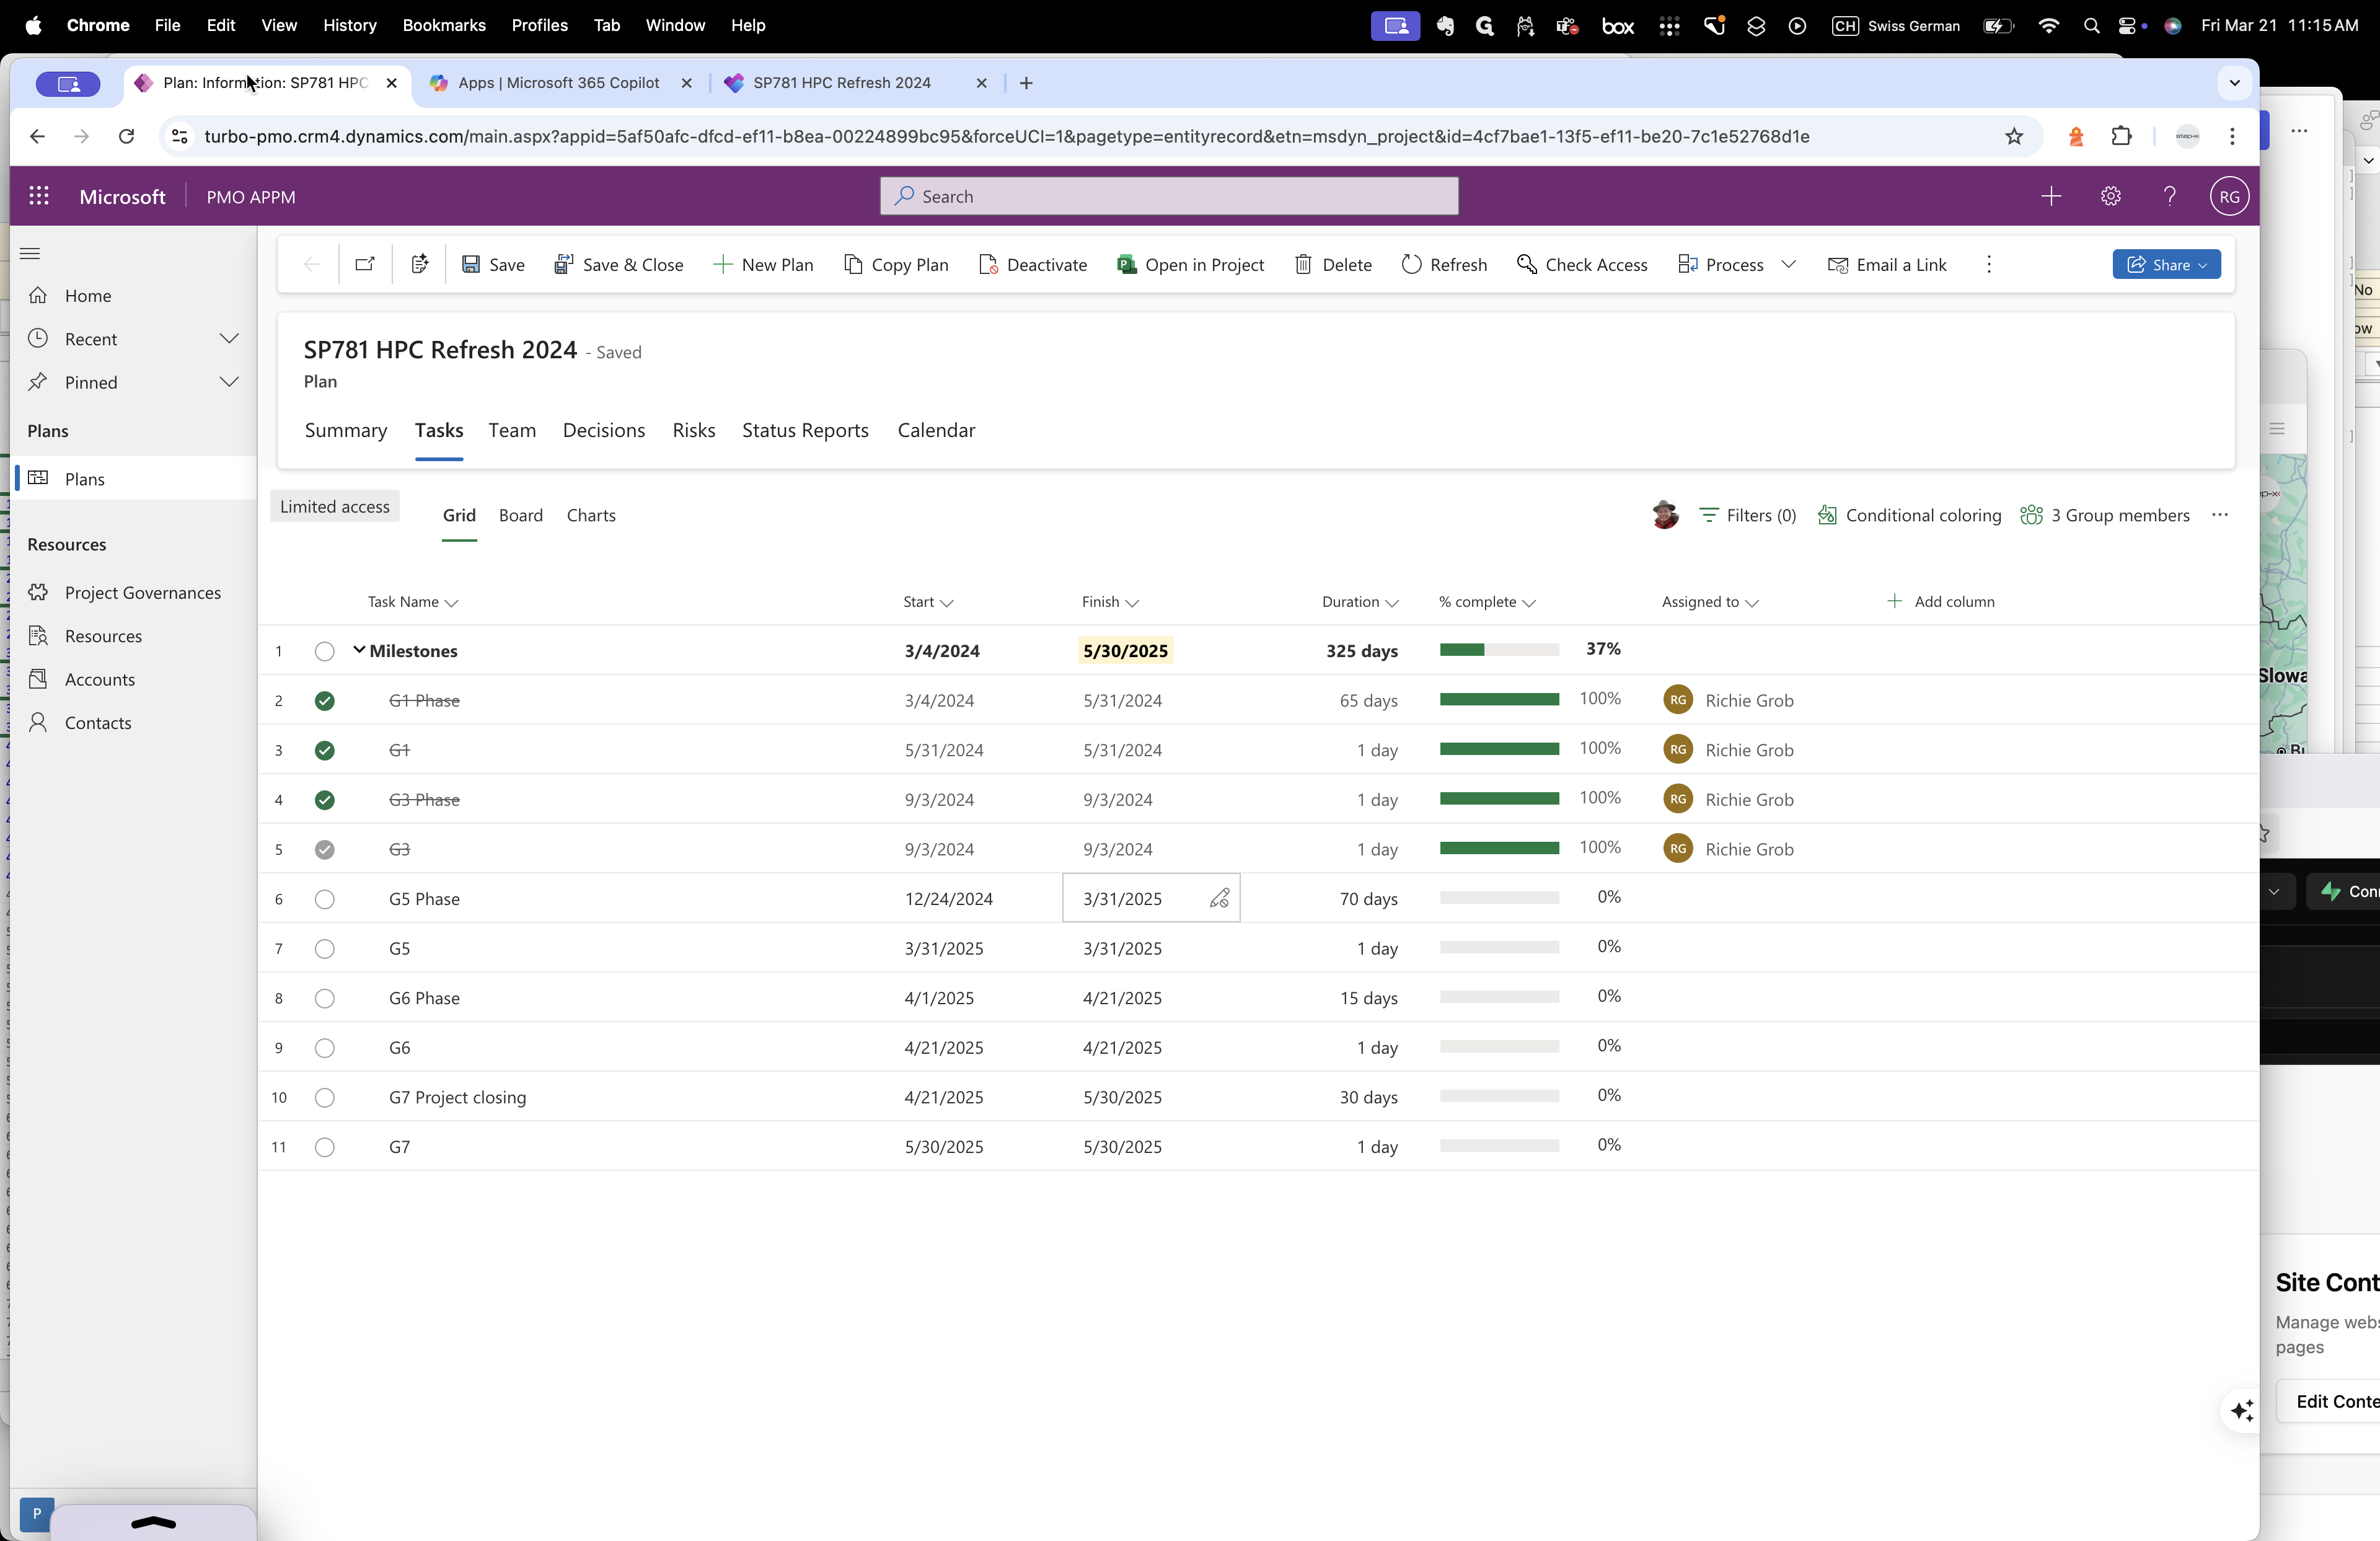Click Deactivate in the command bar

(x=1033, y=264)
